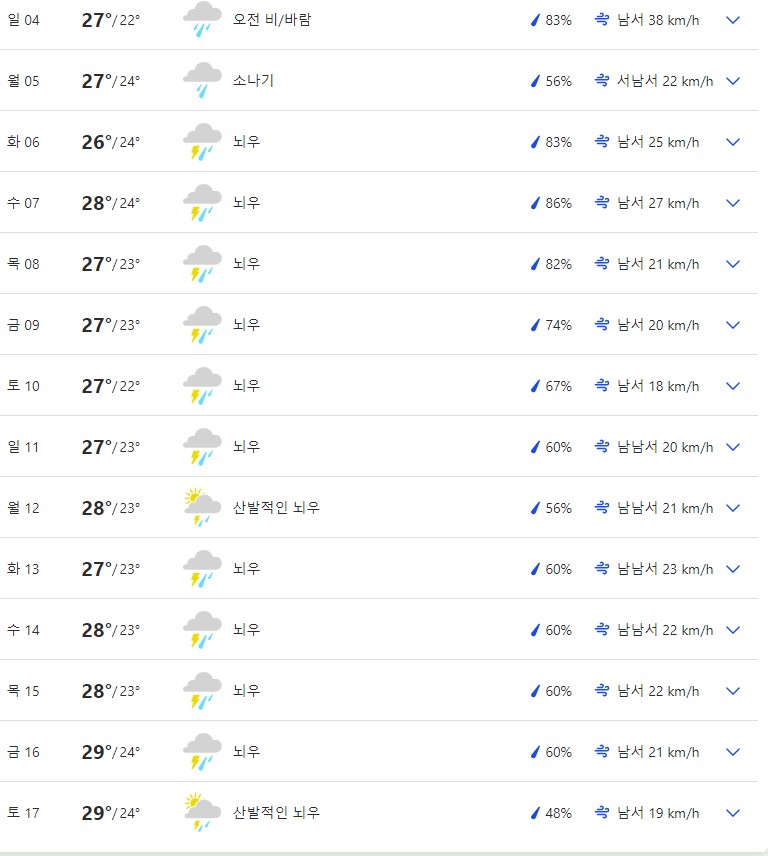Show details for 토 17 using chevron
Screen dimensions: 768x856
pos(733,813)
